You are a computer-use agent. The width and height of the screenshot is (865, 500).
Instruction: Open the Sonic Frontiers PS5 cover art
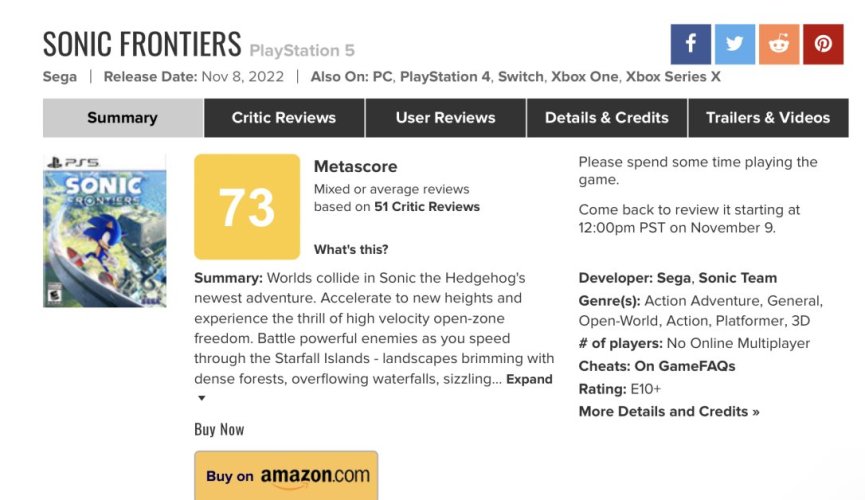point(105,231)
